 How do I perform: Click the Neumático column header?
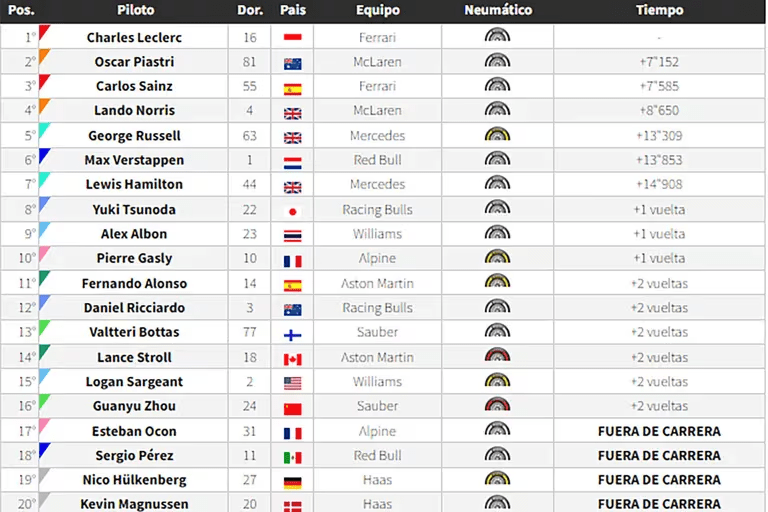(x=498, y=11)
